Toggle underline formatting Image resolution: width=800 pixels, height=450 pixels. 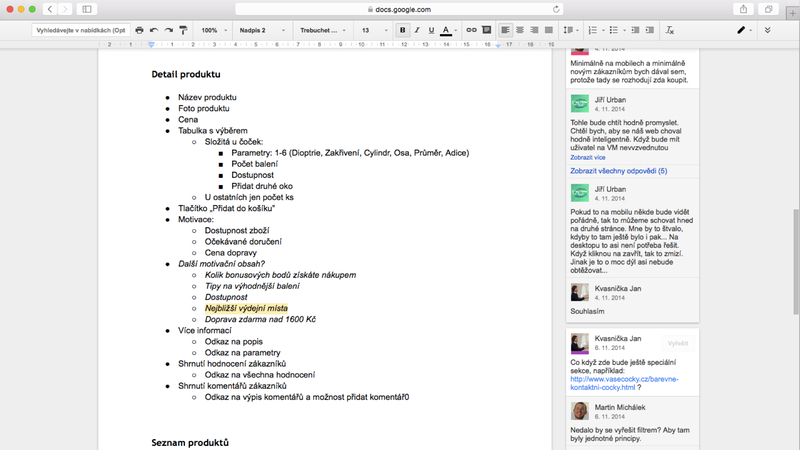(x=431, y=31)
